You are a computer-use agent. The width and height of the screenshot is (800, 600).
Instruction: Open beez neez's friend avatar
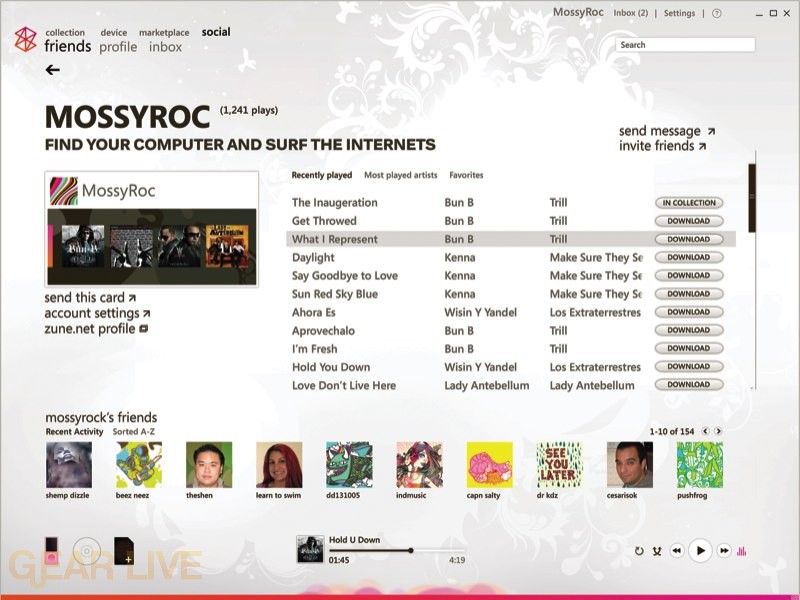[x=139, y=465]
